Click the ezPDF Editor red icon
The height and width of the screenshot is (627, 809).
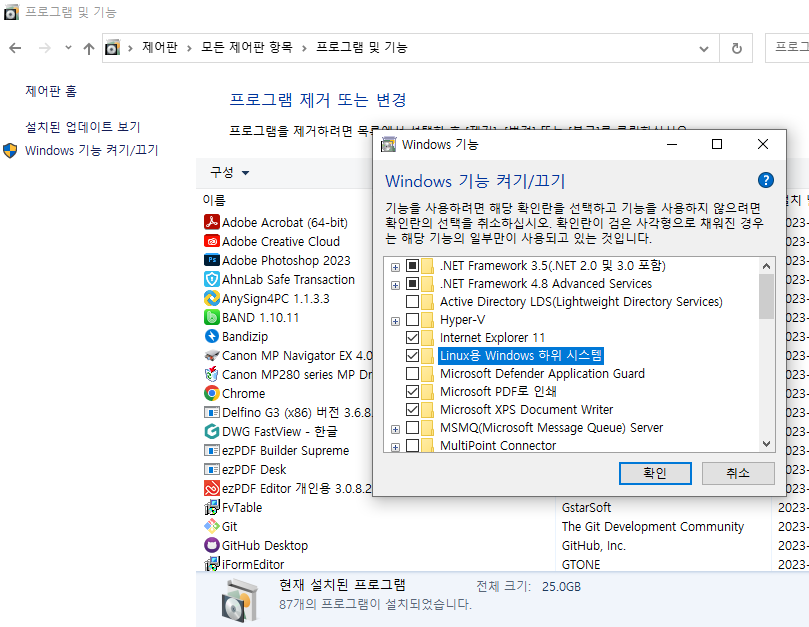pos(212,488)
